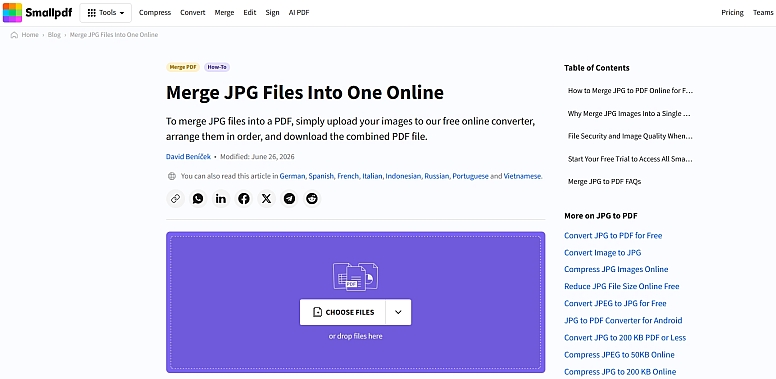Image resolution: width=776 pixels, height=379 pixels.
Task: Share on Reddit icon
Action: click(x=312, y=199)
